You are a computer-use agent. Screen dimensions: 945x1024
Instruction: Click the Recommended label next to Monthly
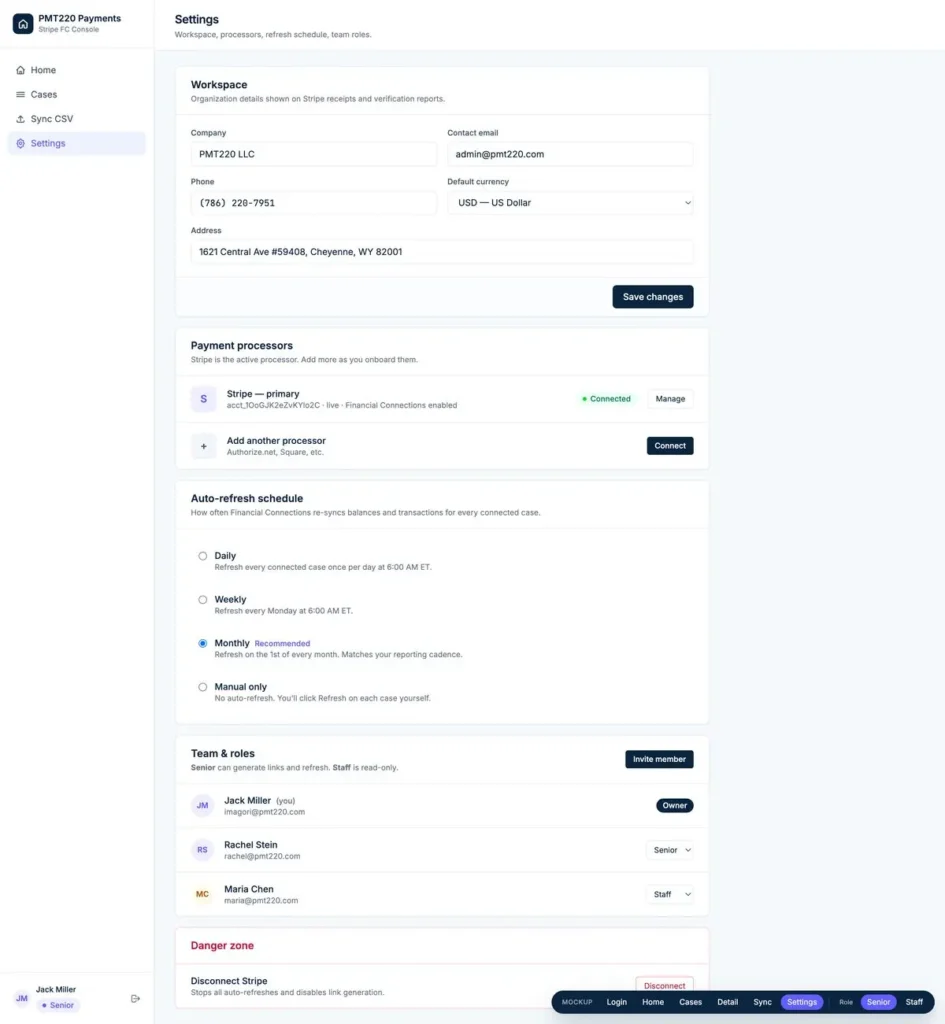point(282,644)
